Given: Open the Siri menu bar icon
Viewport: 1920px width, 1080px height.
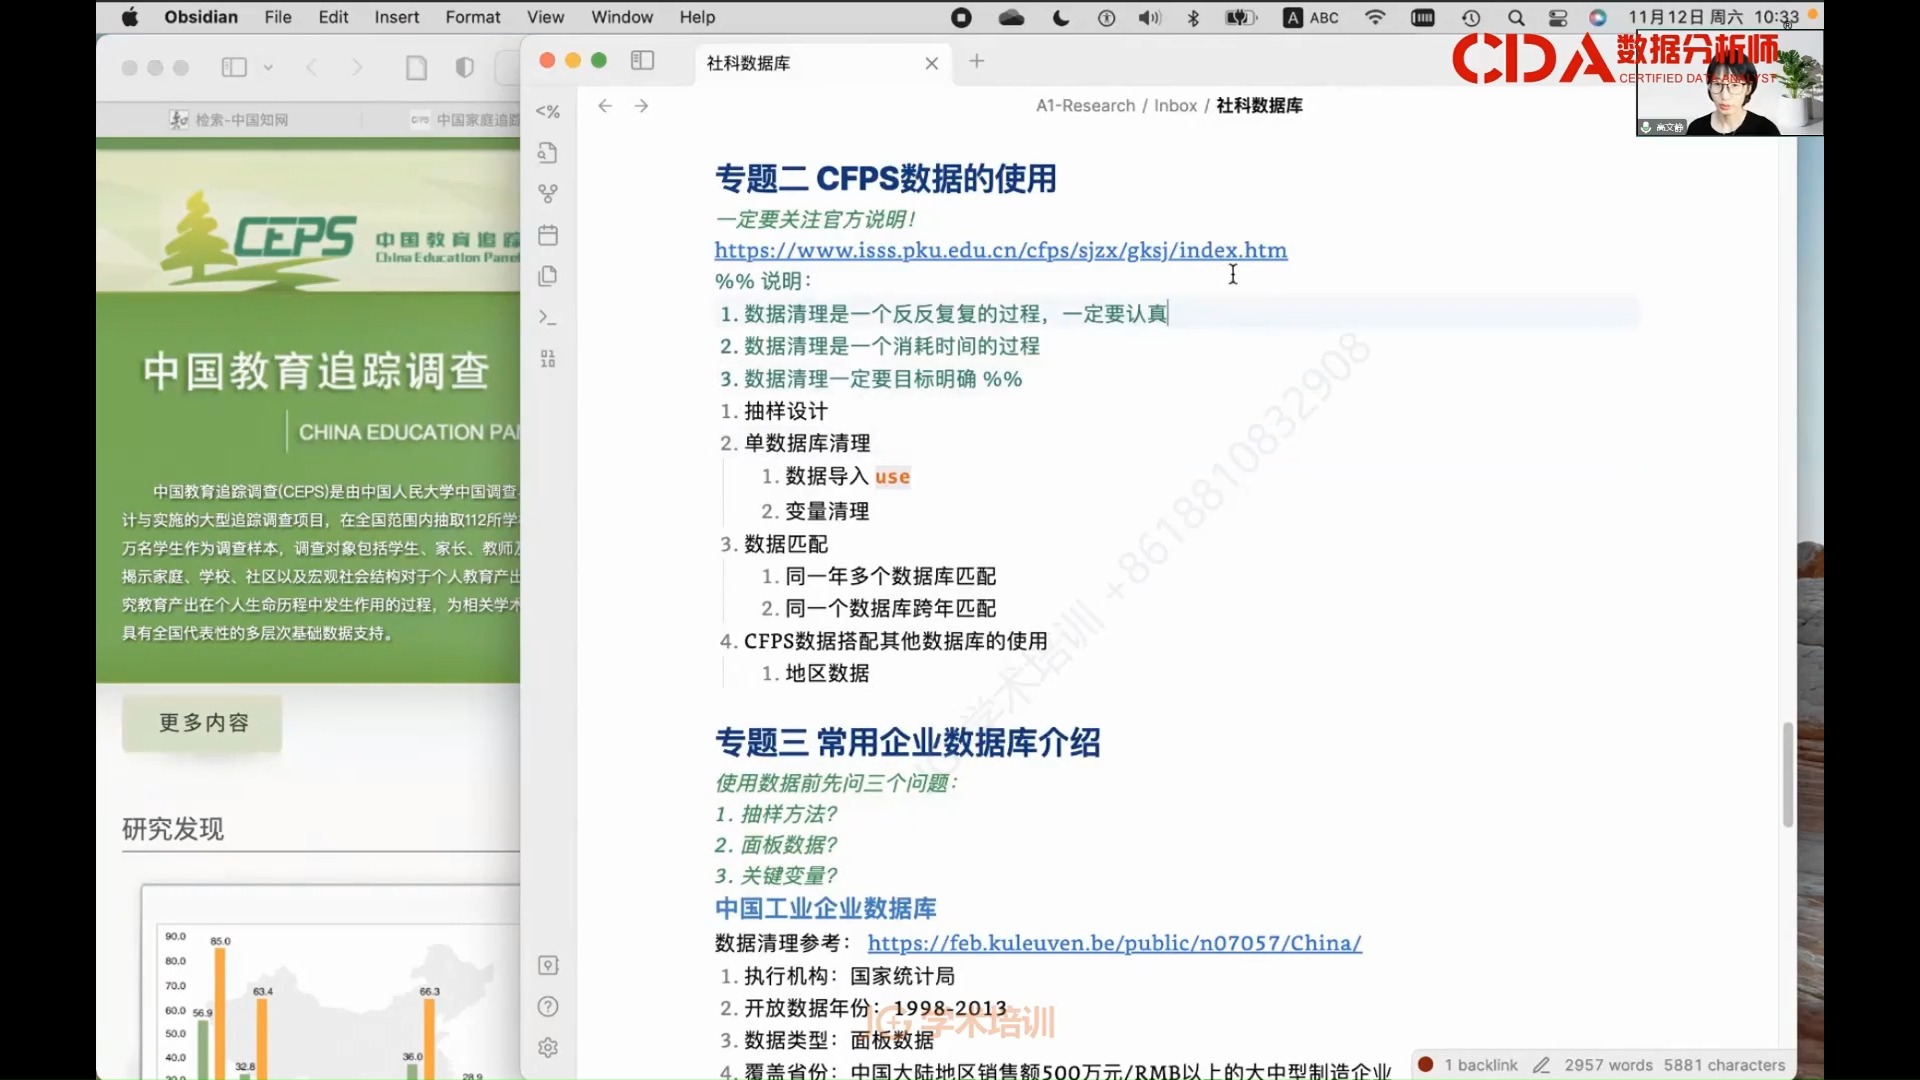Looking at the screenshot, I should tap(1598, 17).
